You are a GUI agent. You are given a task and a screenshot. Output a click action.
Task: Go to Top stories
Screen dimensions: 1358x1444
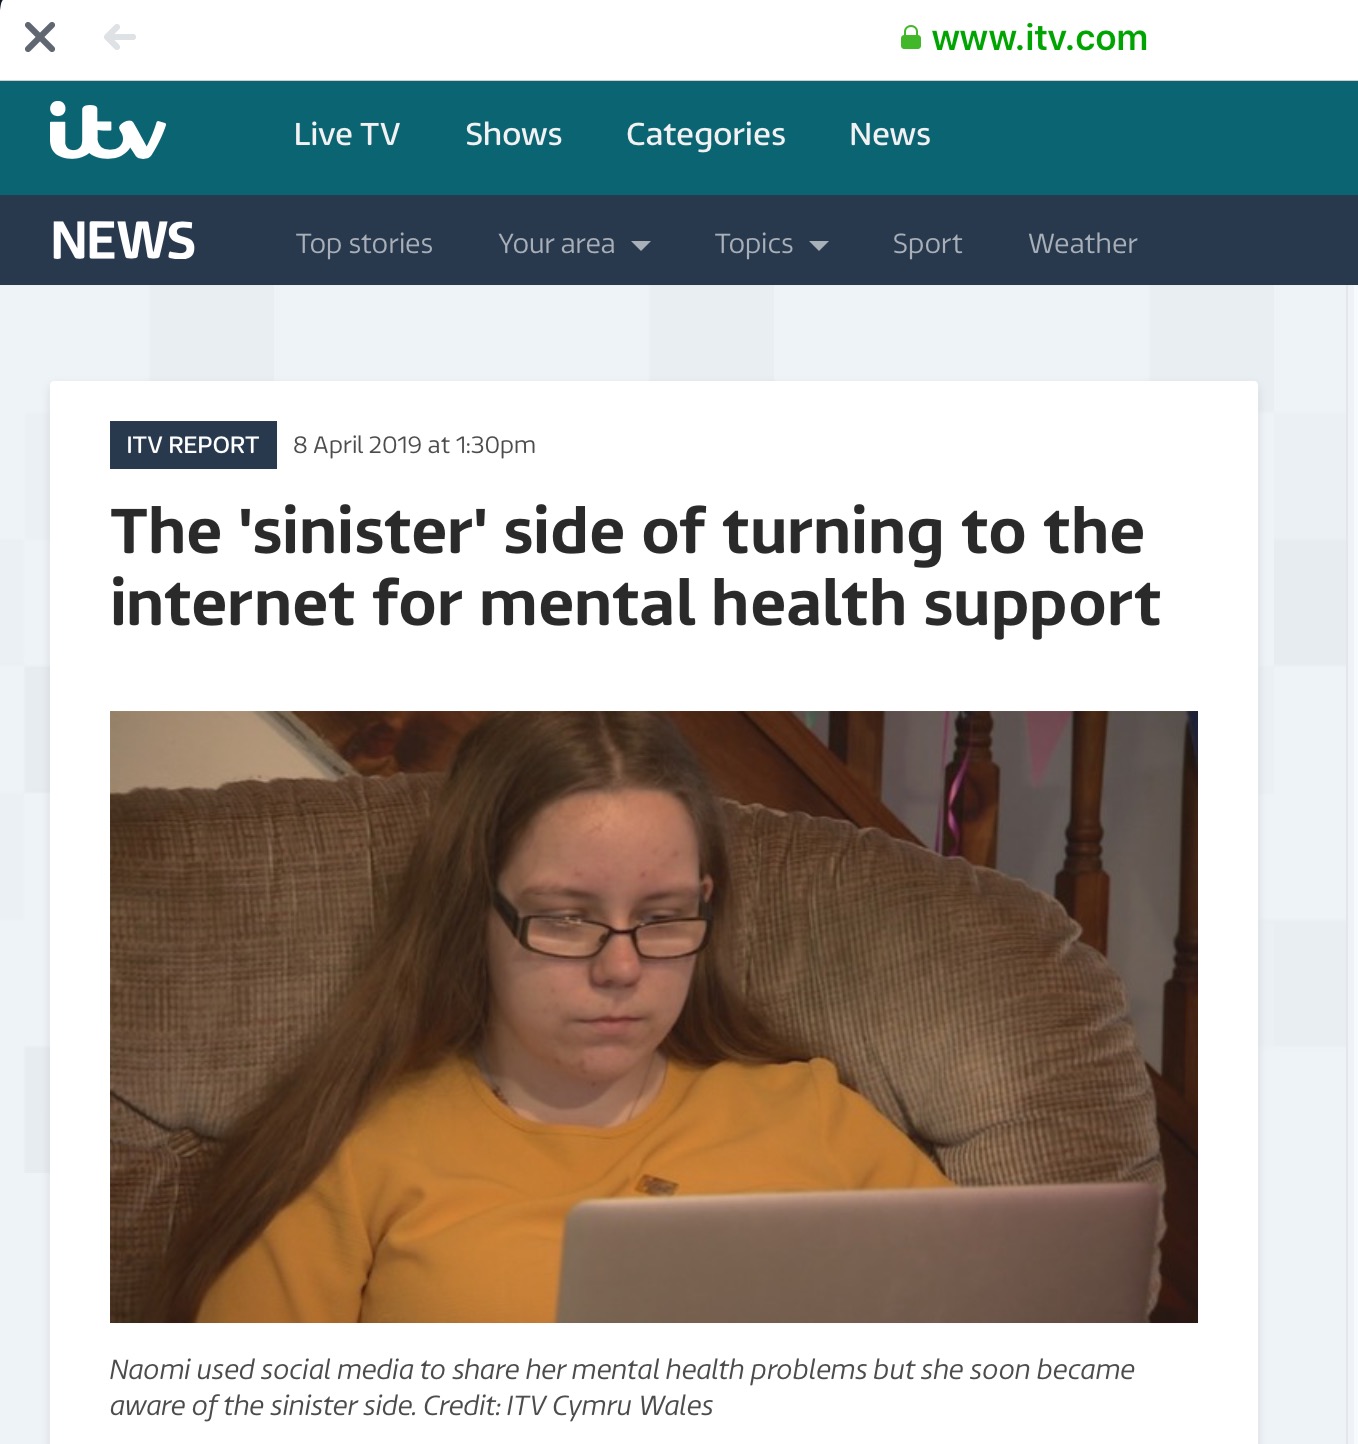pyautogui.click(x=364, y=244)
